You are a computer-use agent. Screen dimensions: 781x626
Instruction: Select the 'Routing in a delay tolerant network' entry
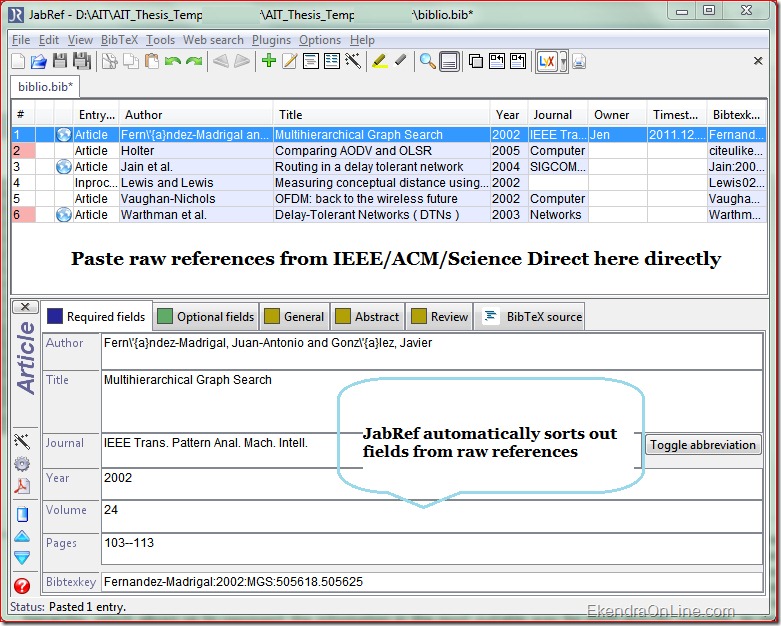coord(389,166)
